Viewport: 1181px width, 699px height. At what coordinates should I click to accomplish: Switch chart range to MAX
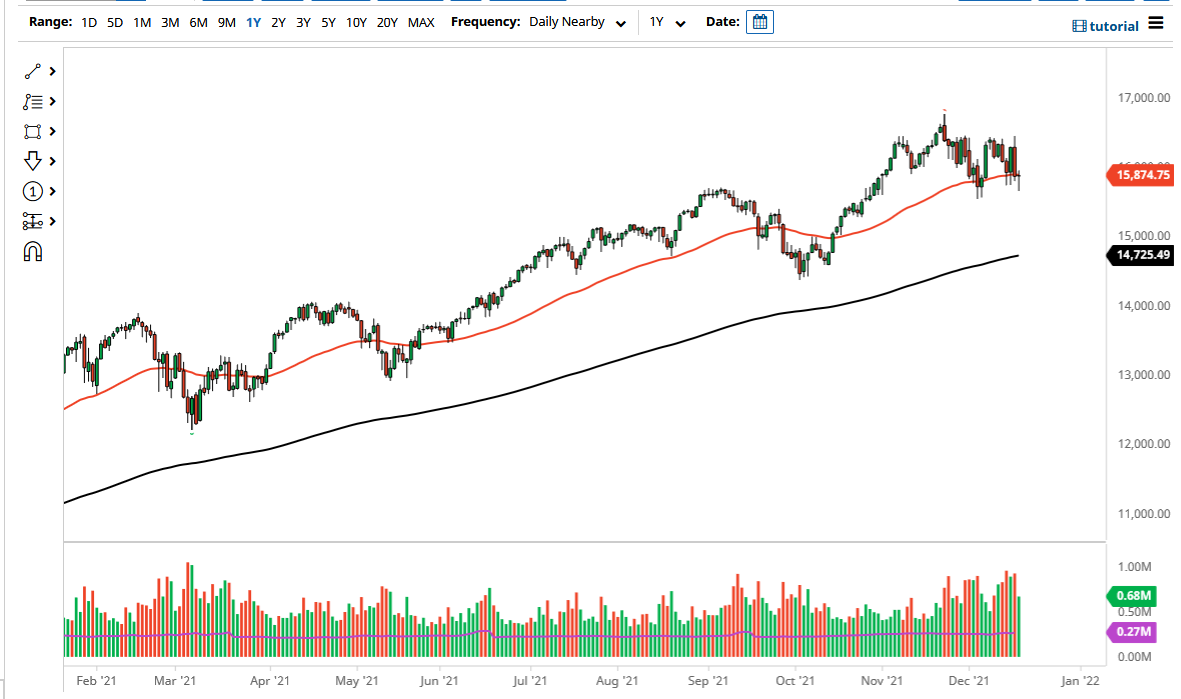coord(421,21)
